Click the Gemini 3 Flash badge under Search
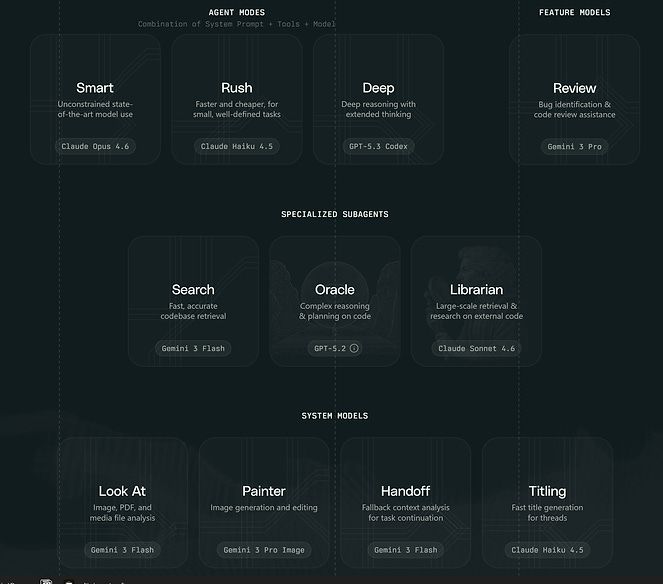 [x=193, y=348]
